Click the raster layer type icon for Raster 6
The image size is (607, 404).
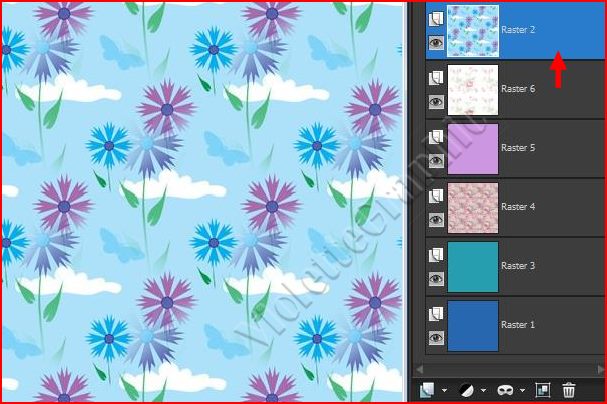click(x=435, y=78)
